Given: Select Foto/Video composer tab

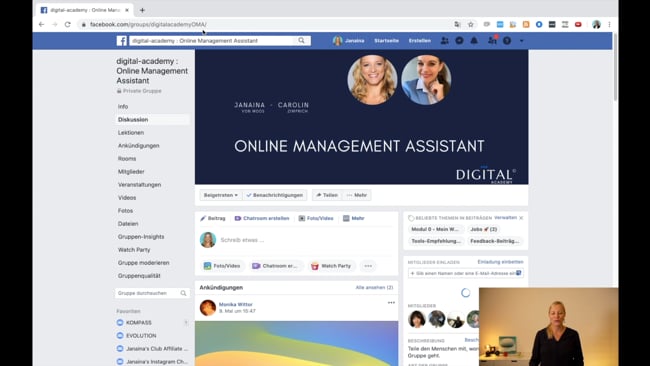Looking at the screenshot, I should (x=316, y=218).
